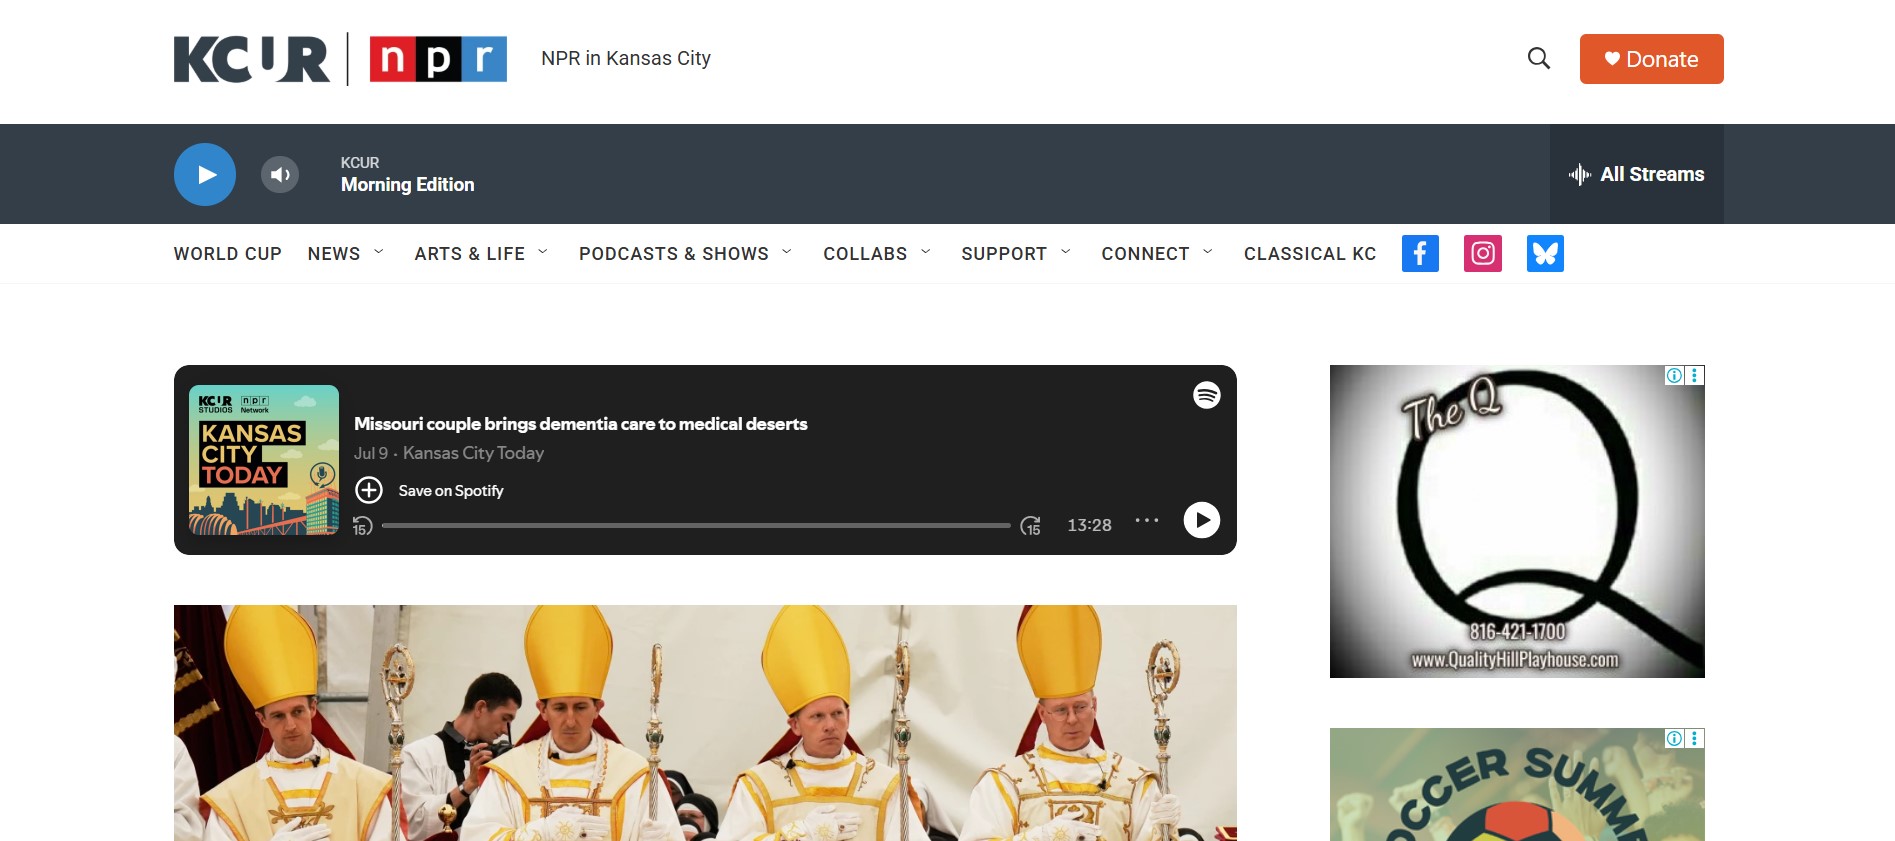
Task: Open ad info icon on Soccer Summer ad
Action: 1674,738
